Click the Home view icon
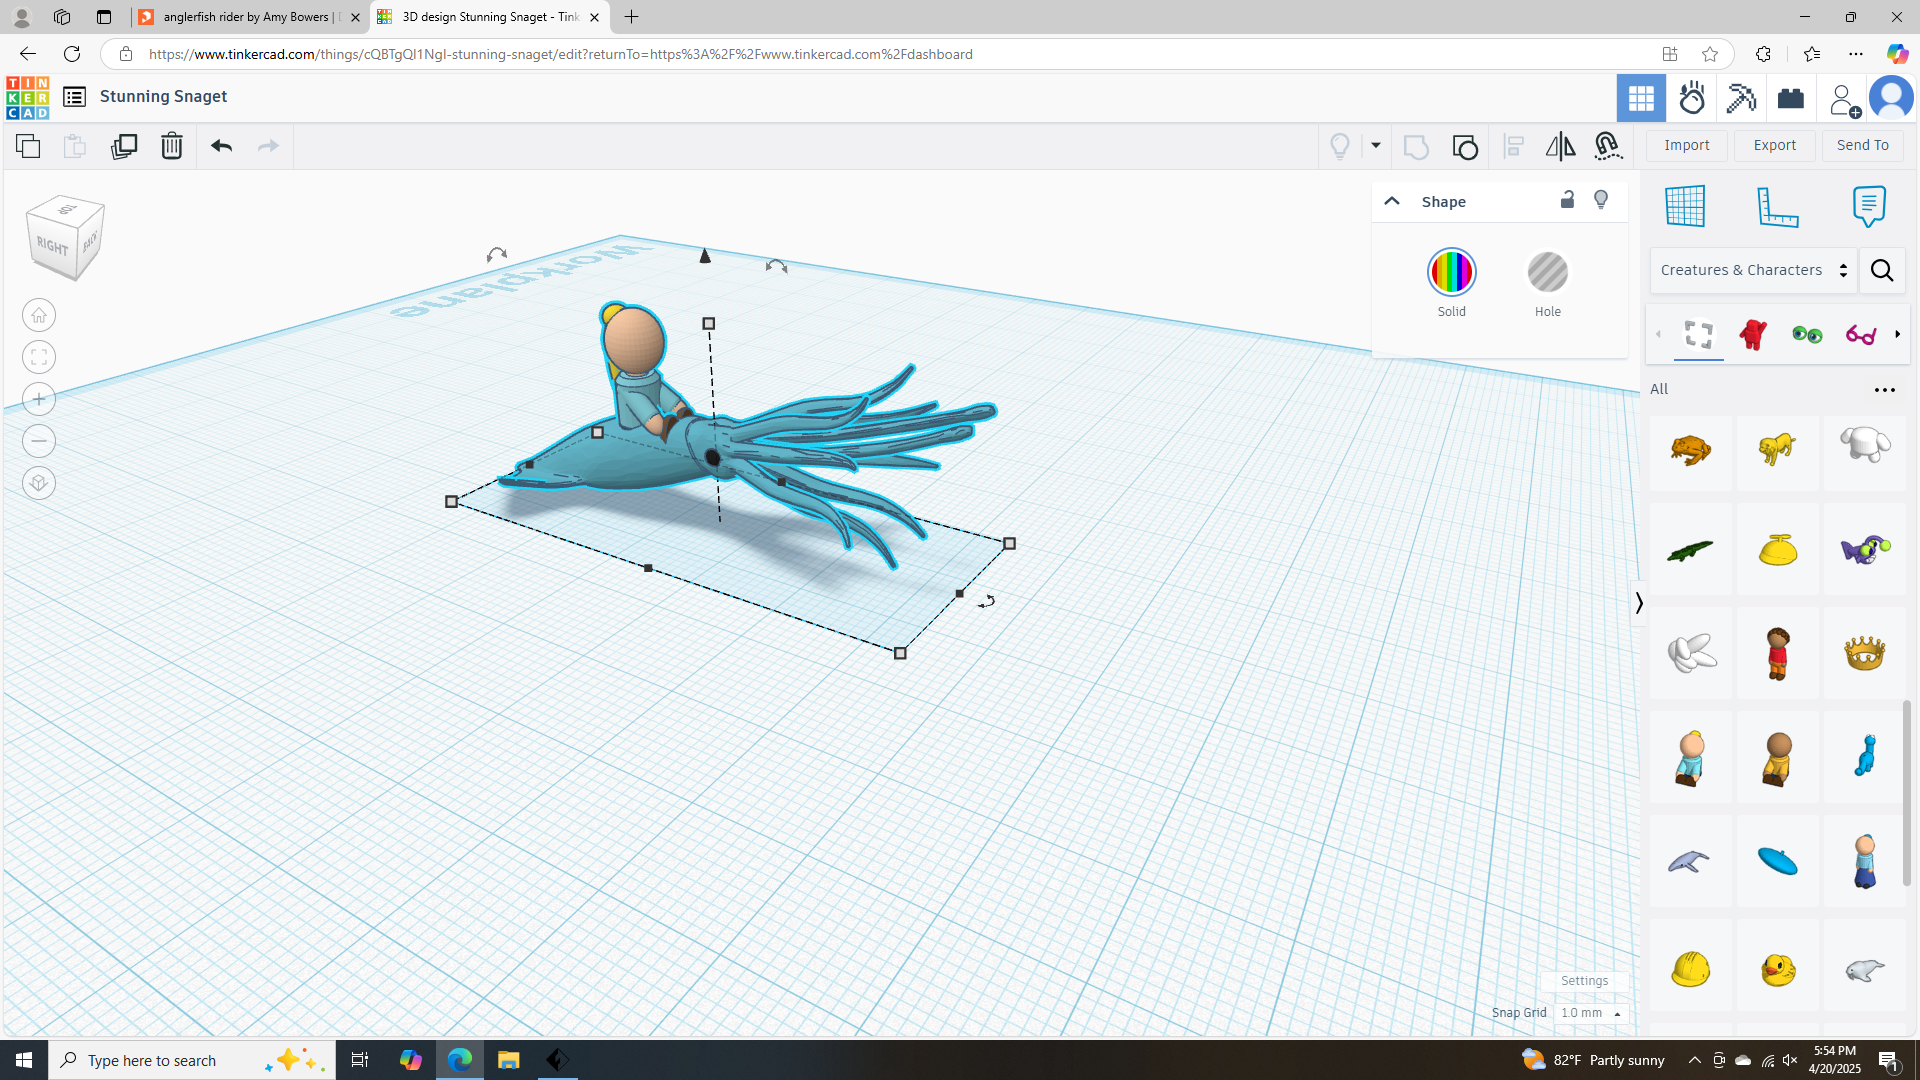 (x=39, y=315)
